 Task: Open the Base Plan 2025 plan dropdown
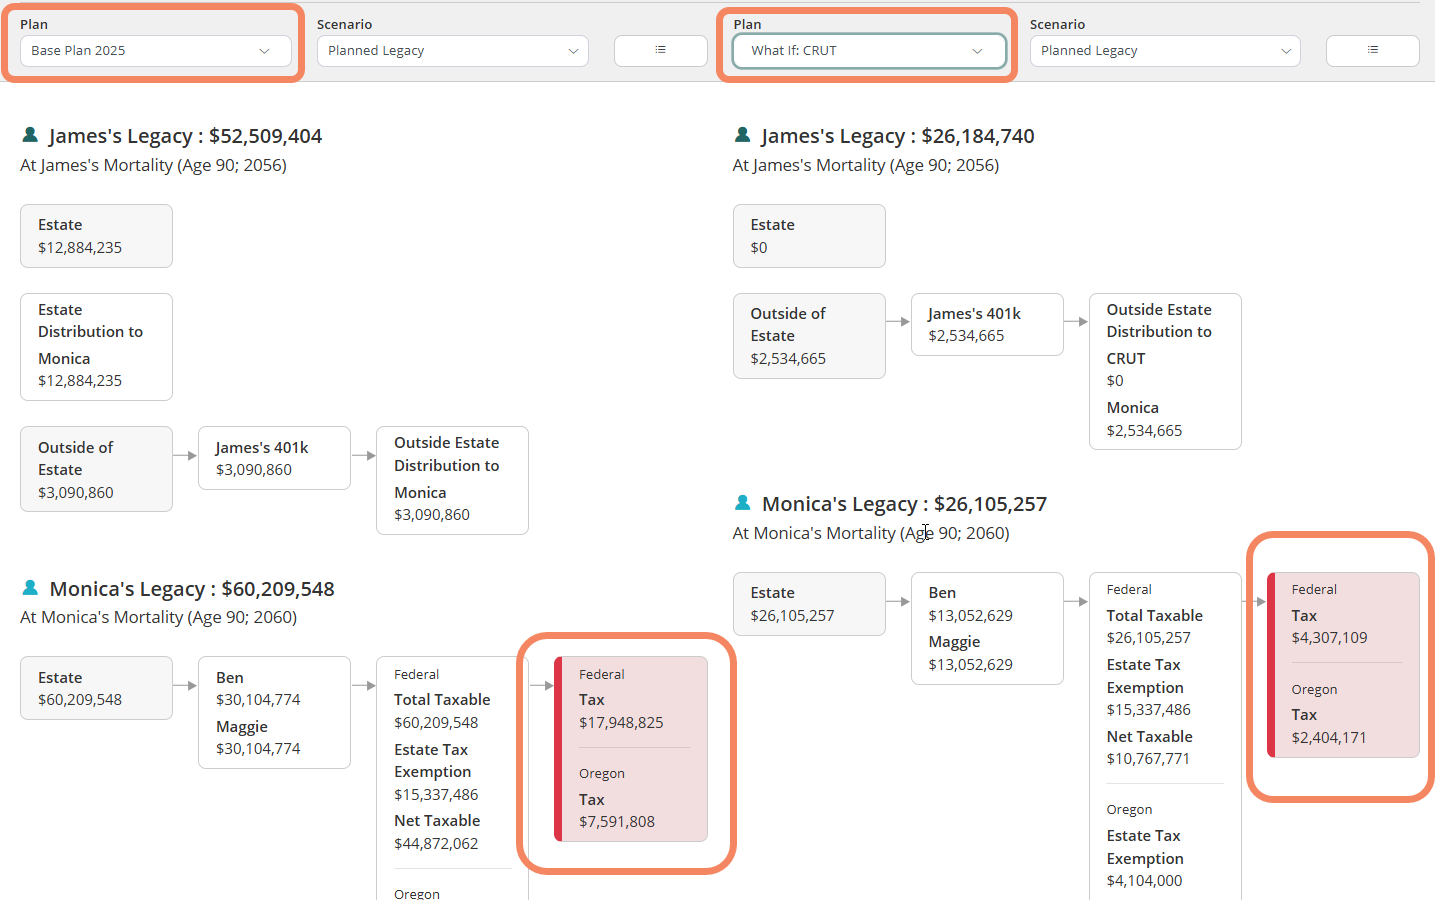point(155,51)
